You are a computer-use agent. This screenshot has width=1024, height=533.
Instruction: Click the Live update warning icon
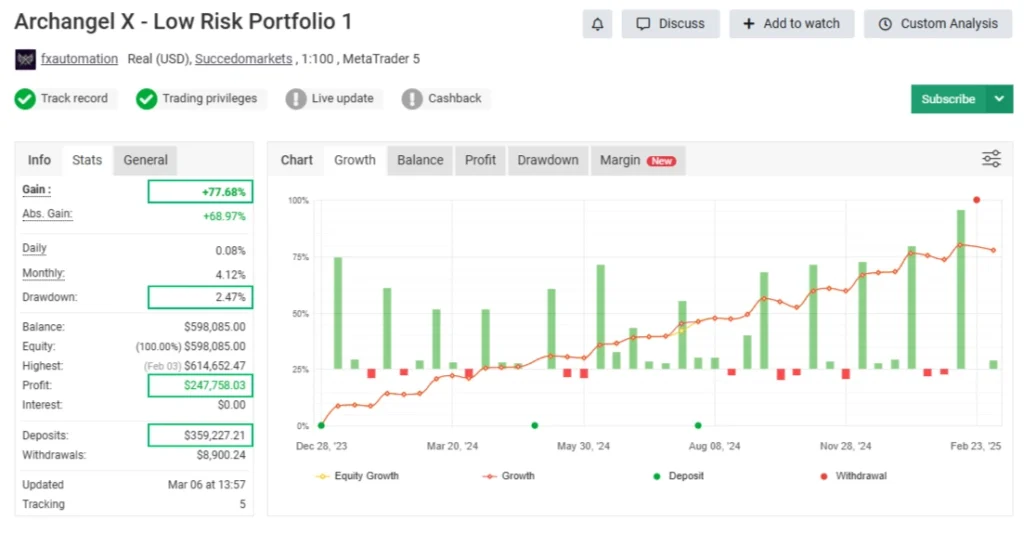[x=296, y=99]
